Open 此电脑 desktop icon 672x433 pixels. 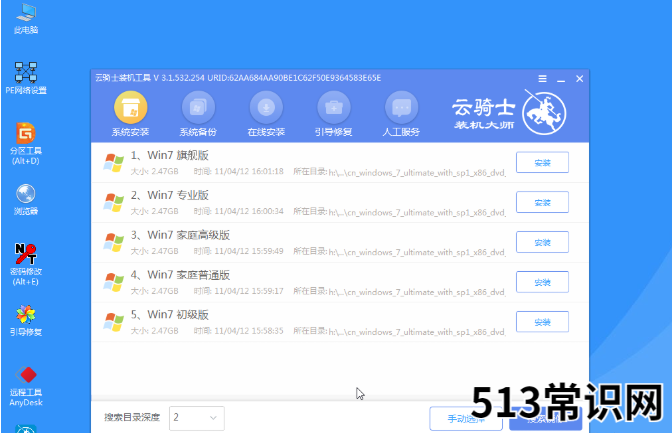[x=26, y=18]
